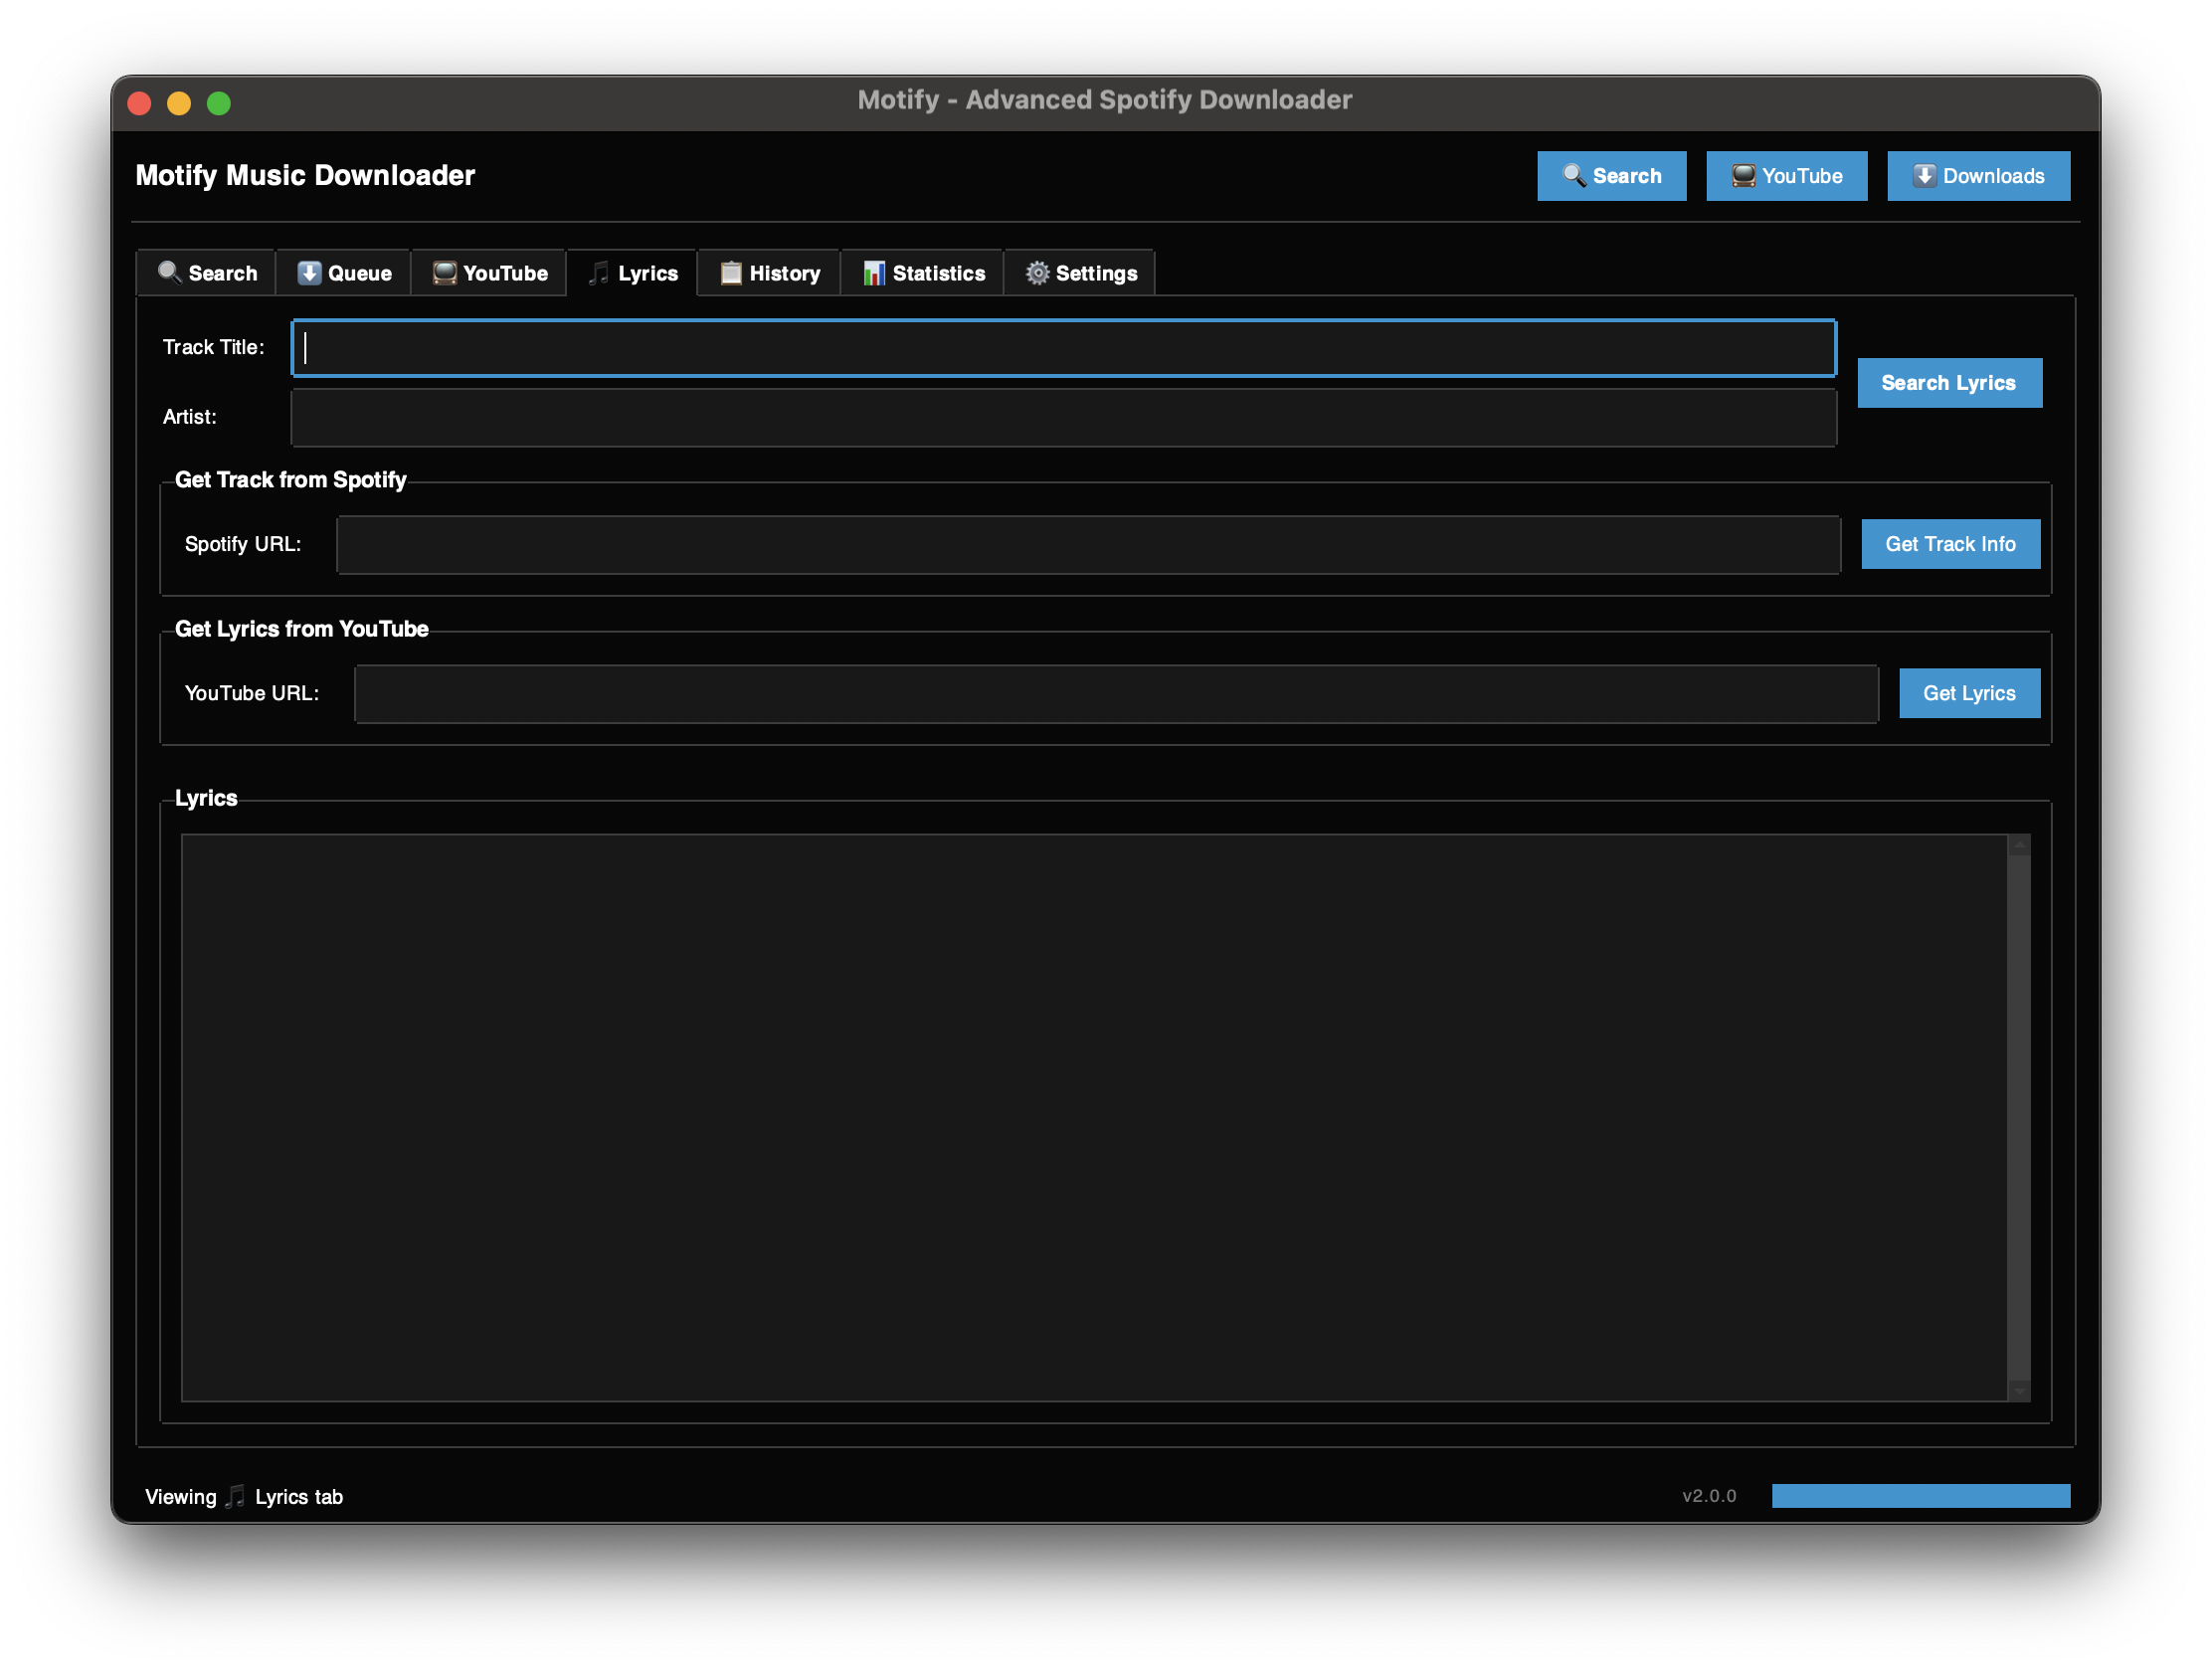This screenshot has width=2212, height=1671.
Task: Minimize the window with yellow button
Action: [179, 103]
